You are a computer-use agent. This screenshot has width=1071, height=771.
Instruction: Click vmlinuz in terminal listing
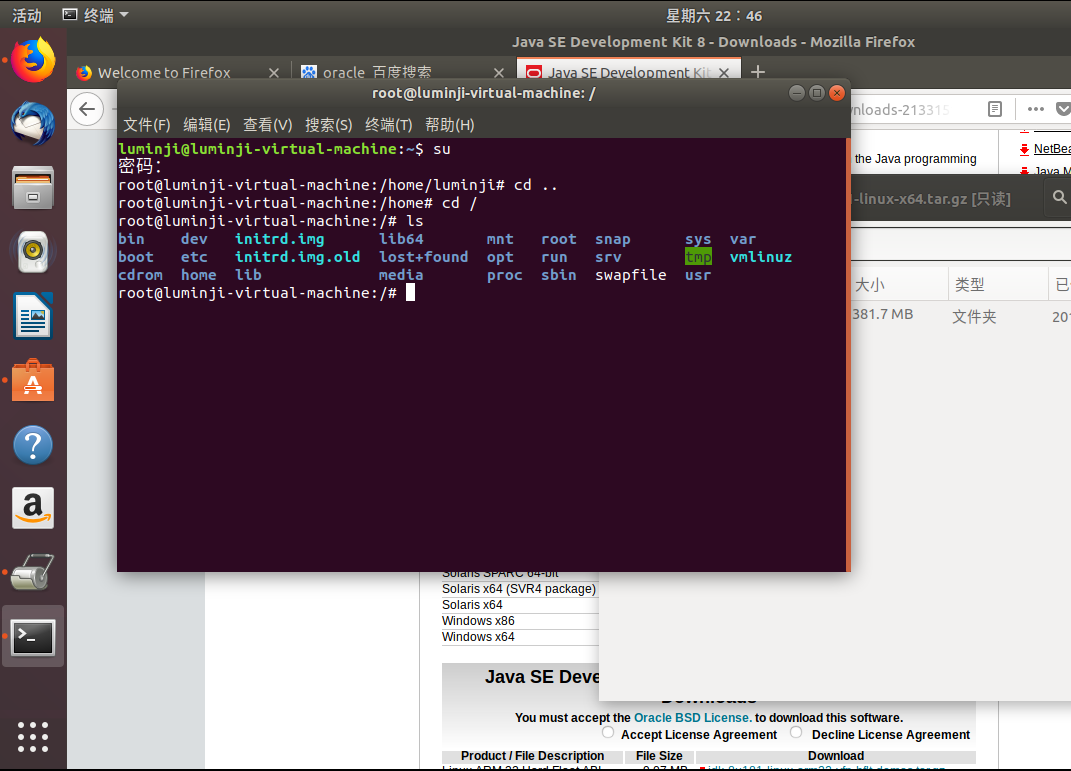pos(761,257)
